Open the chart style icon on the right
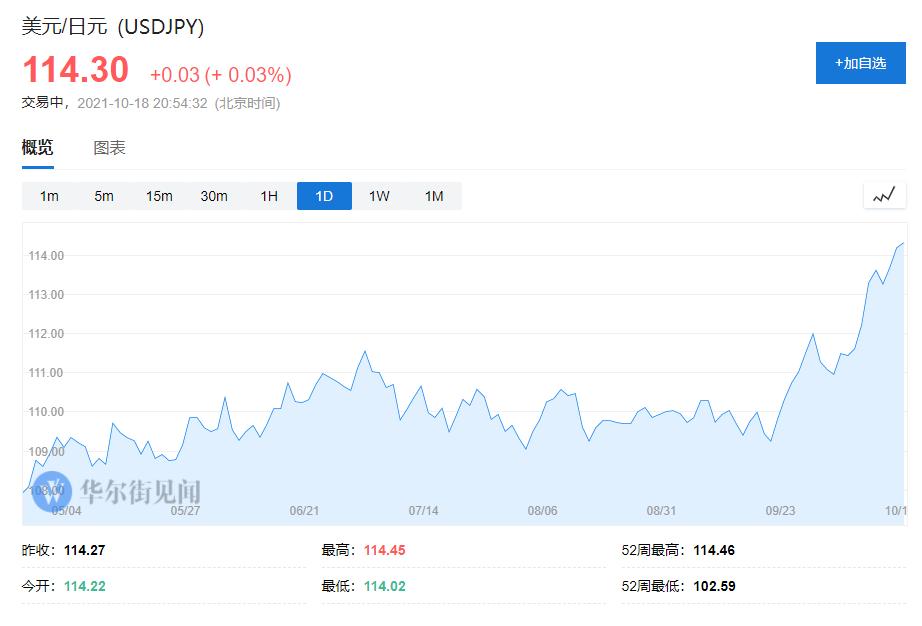The width and height of the screenshot is (922, 626). [x=884, y=195]
